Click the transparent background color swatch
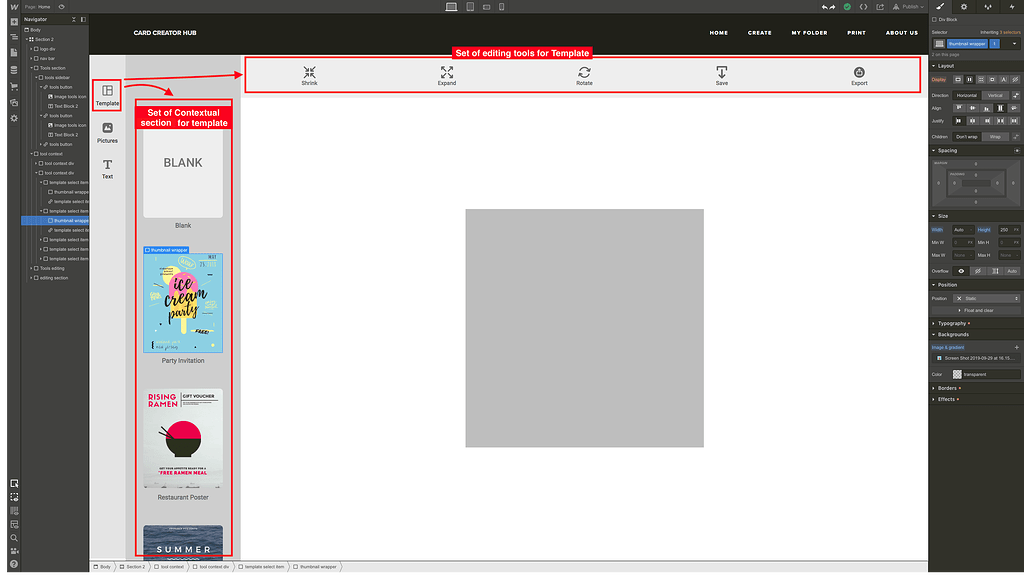Screen dimensions: 1024x580 click(958, 373)
